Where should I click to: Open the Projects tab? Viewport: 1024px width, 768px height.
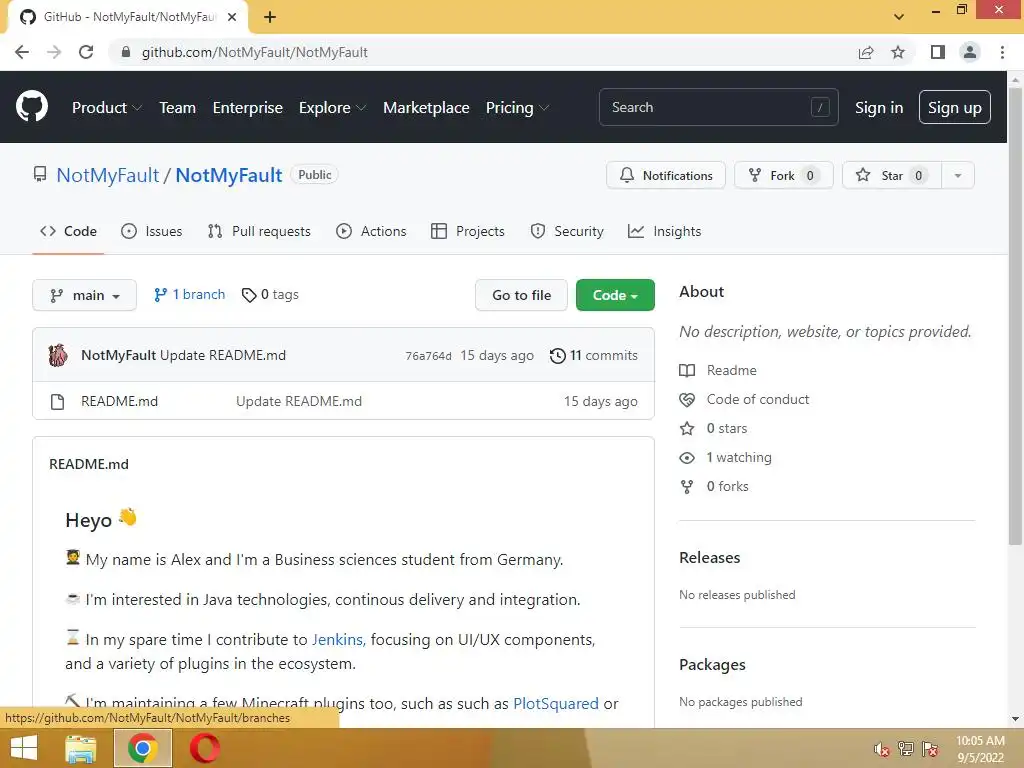click(468, 231)
